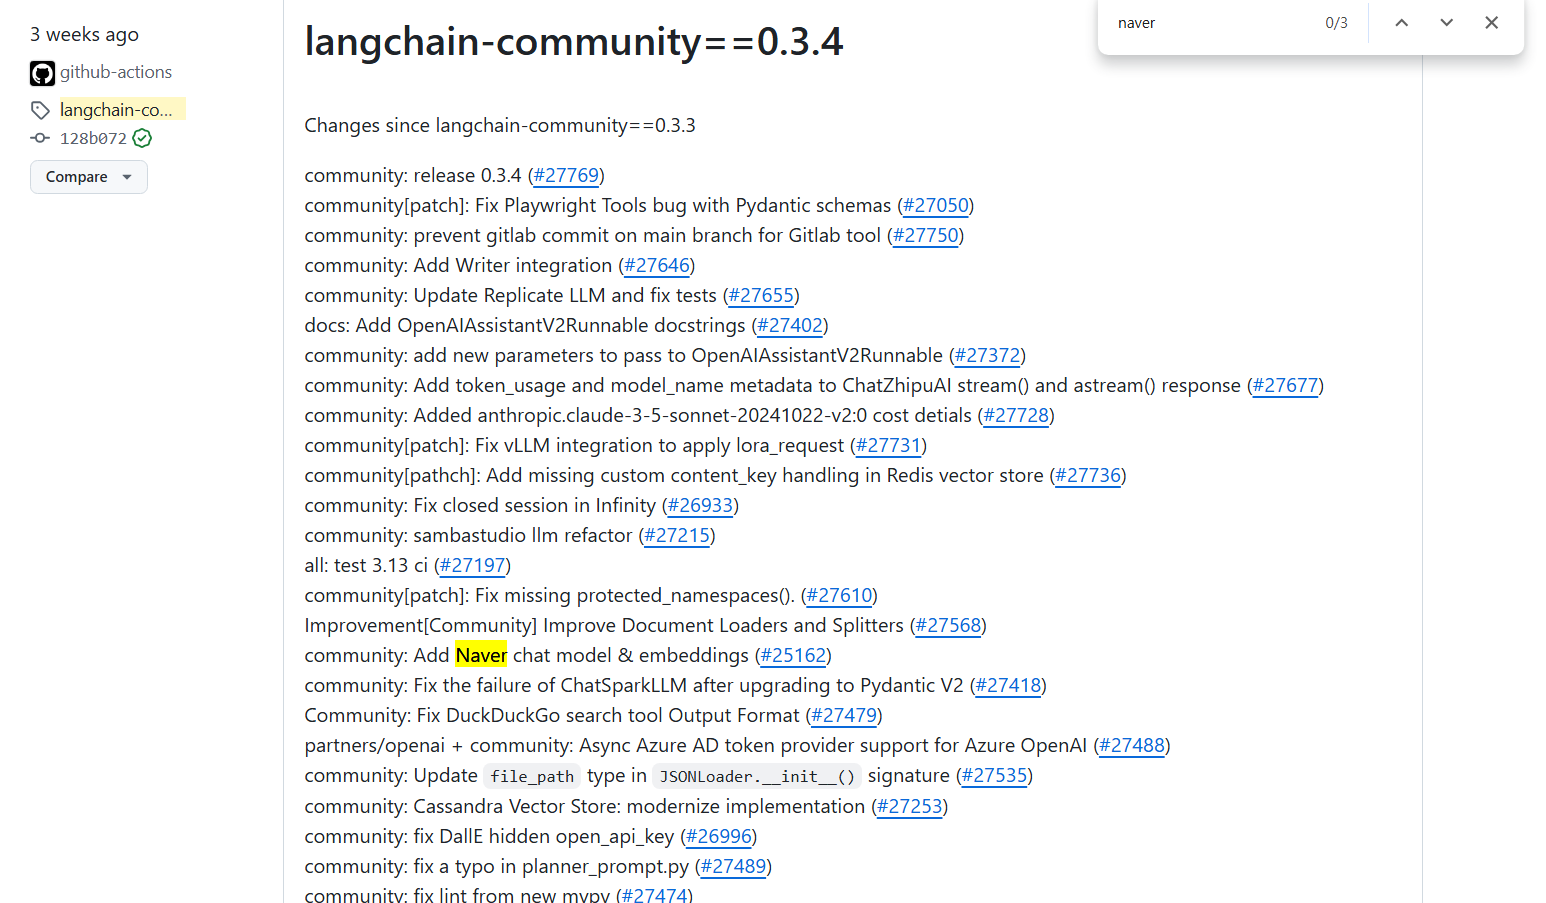Click the 'fix DallE hidden open_api_key' line
Image resolution: width=1546 pixels, height=903 pixels.
[x=530, y=837]
